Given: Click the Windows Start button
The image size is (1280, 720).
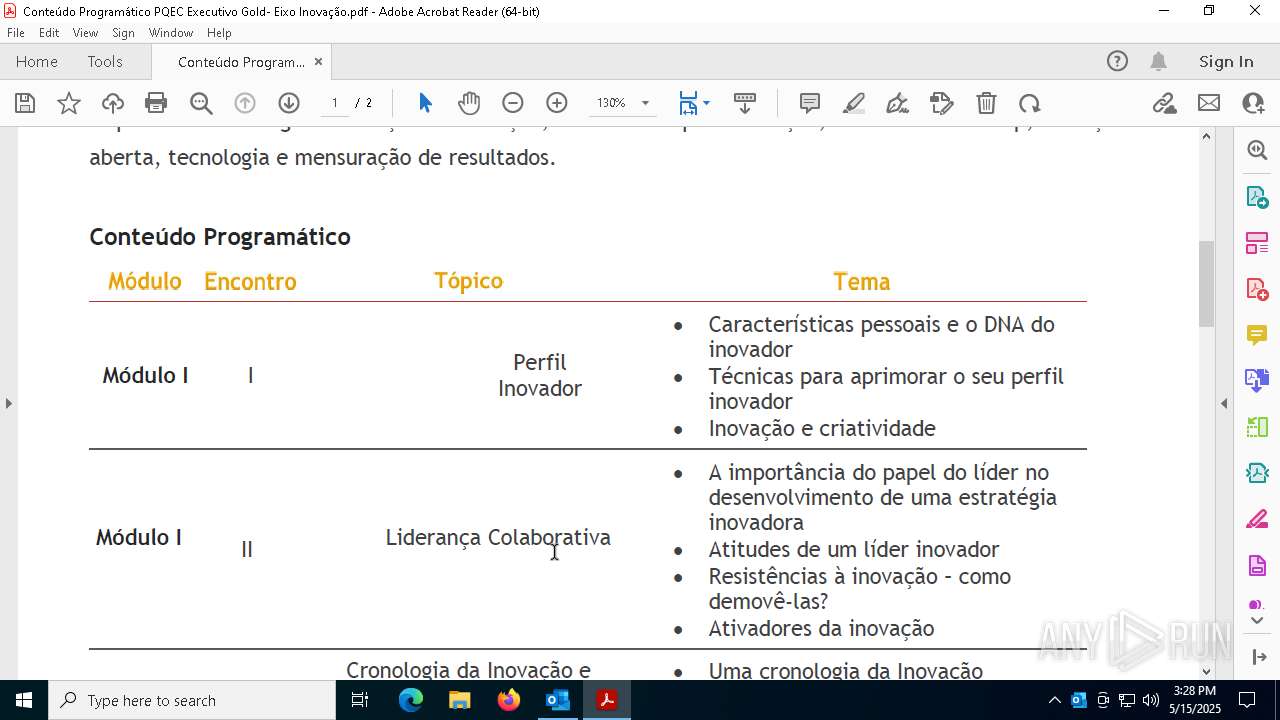Looking at the screenshot, I should pos(24,700).
